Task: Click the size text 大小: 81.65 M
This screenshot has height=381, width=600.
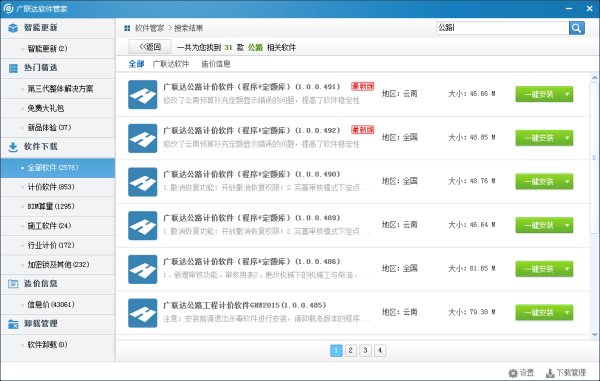Action: [x=471, y=269]
